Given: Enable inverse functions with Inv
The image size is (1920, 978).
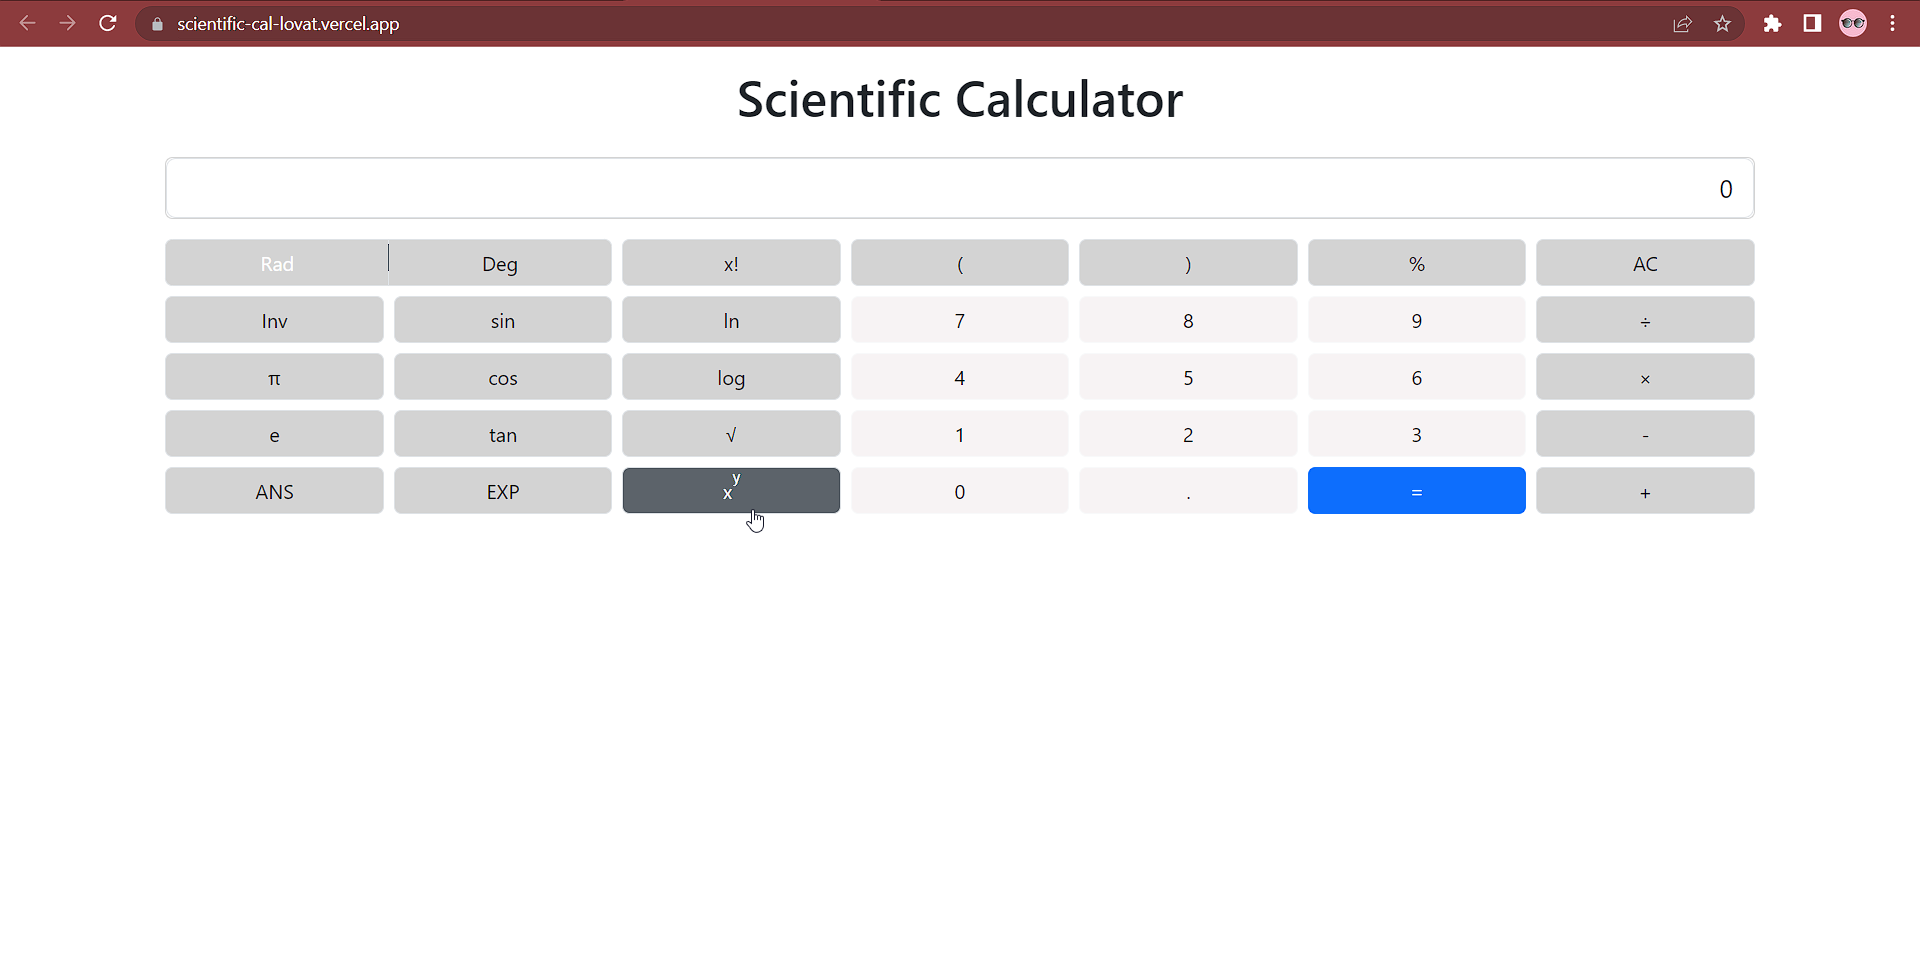Looking at the screenshot, I should [x=274, y=320].
